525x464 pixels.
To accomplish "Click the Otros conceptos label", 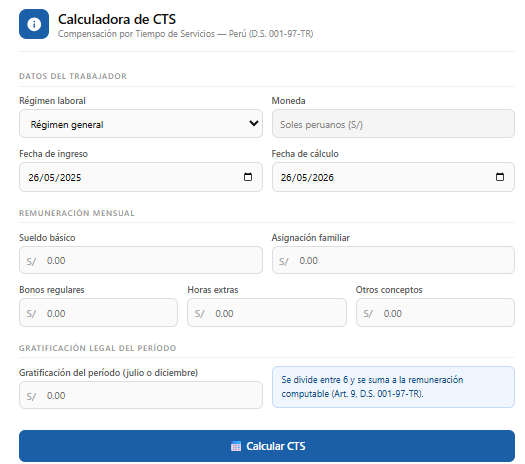I will coord(389,290).
